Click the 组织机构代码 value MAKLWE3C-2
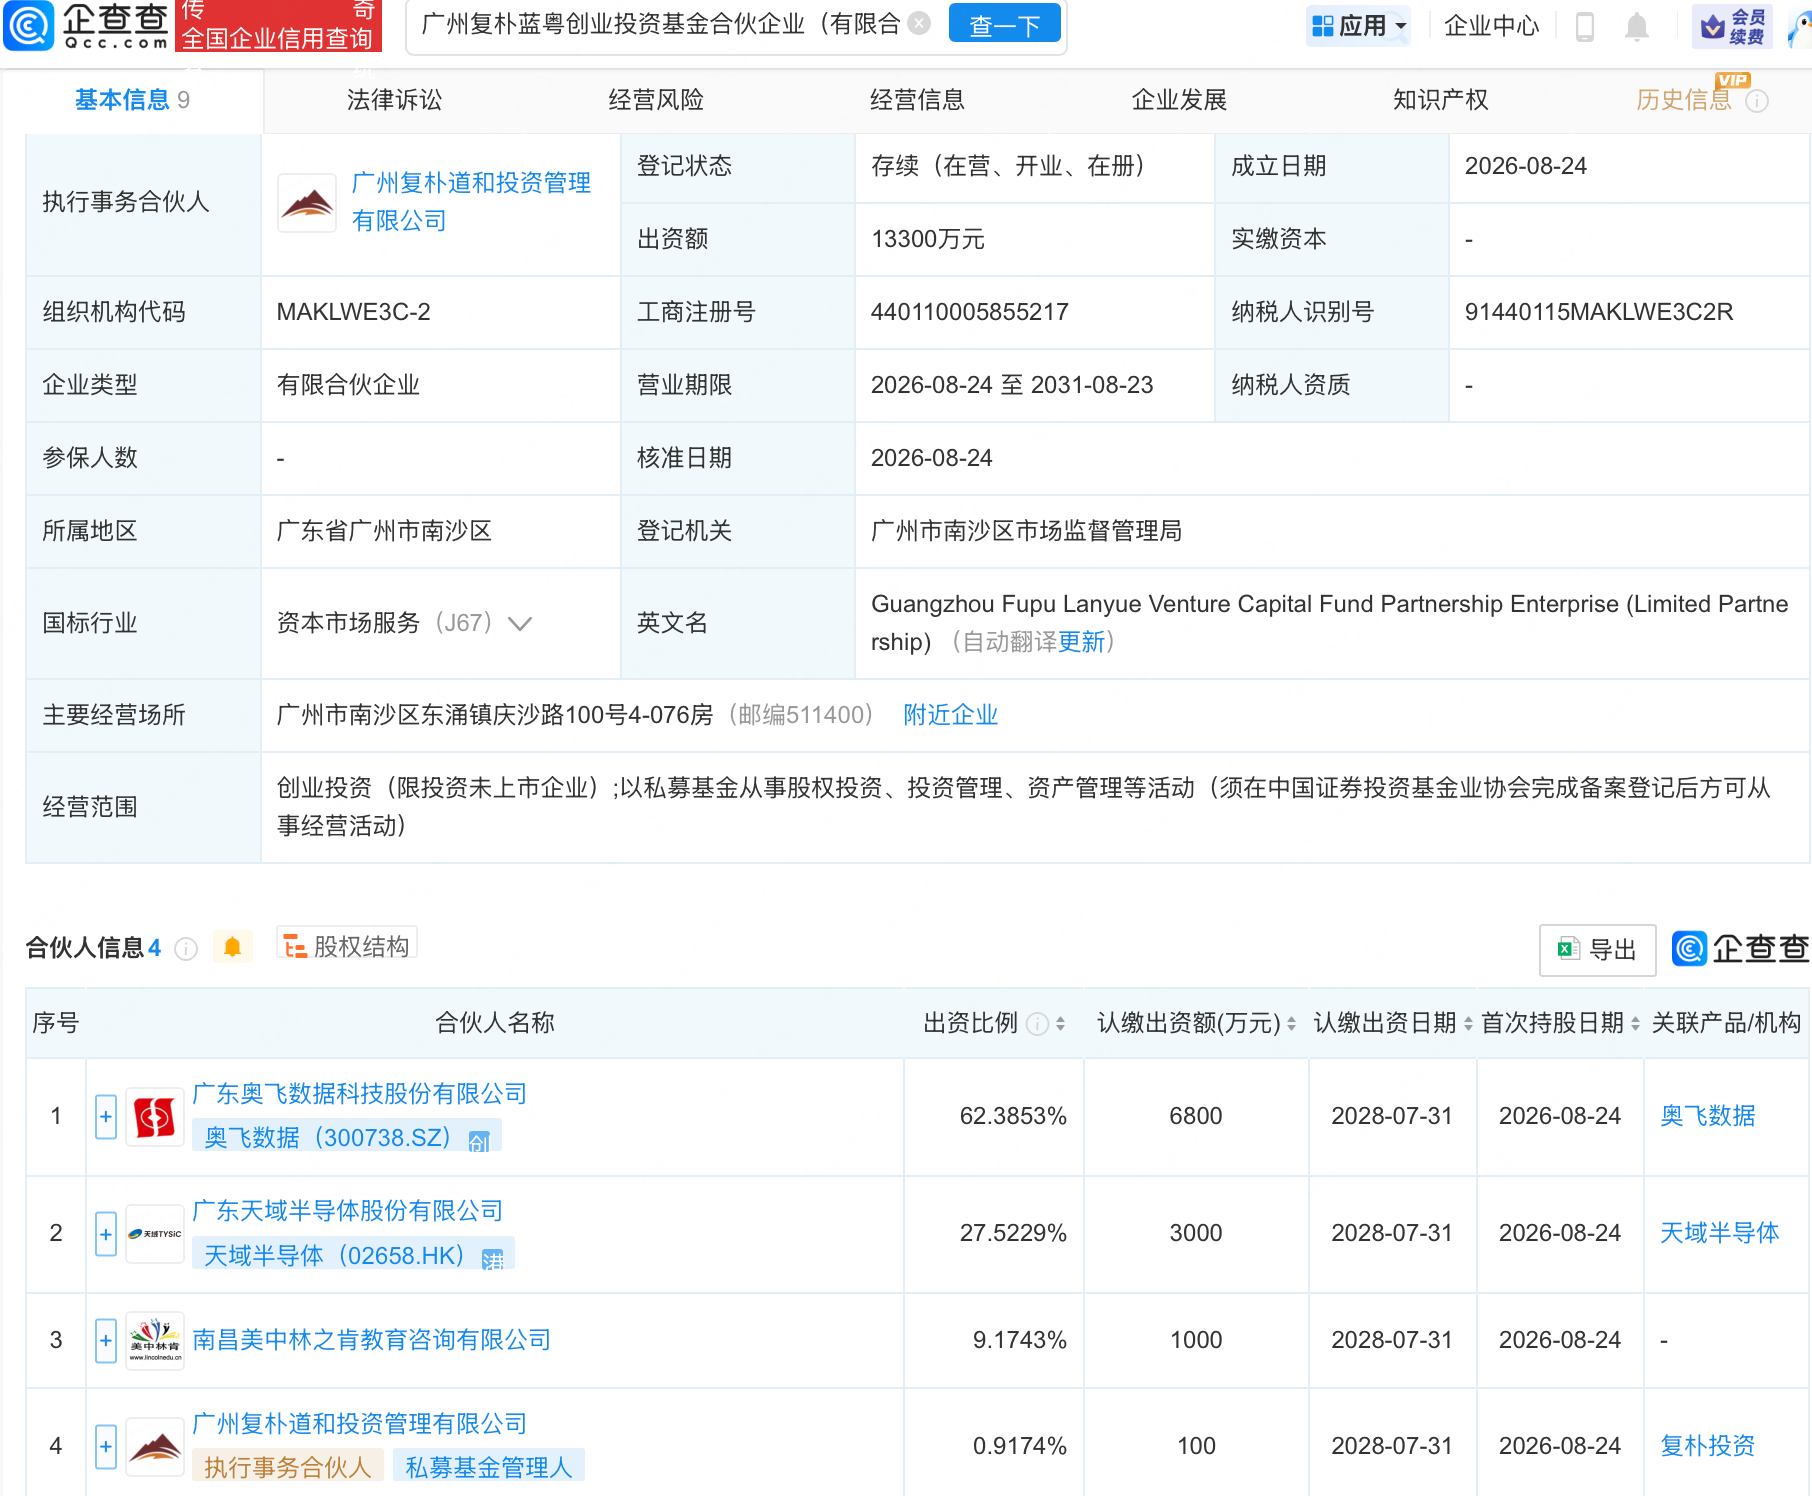The image size is (1812, 1496). coord(353,312)
